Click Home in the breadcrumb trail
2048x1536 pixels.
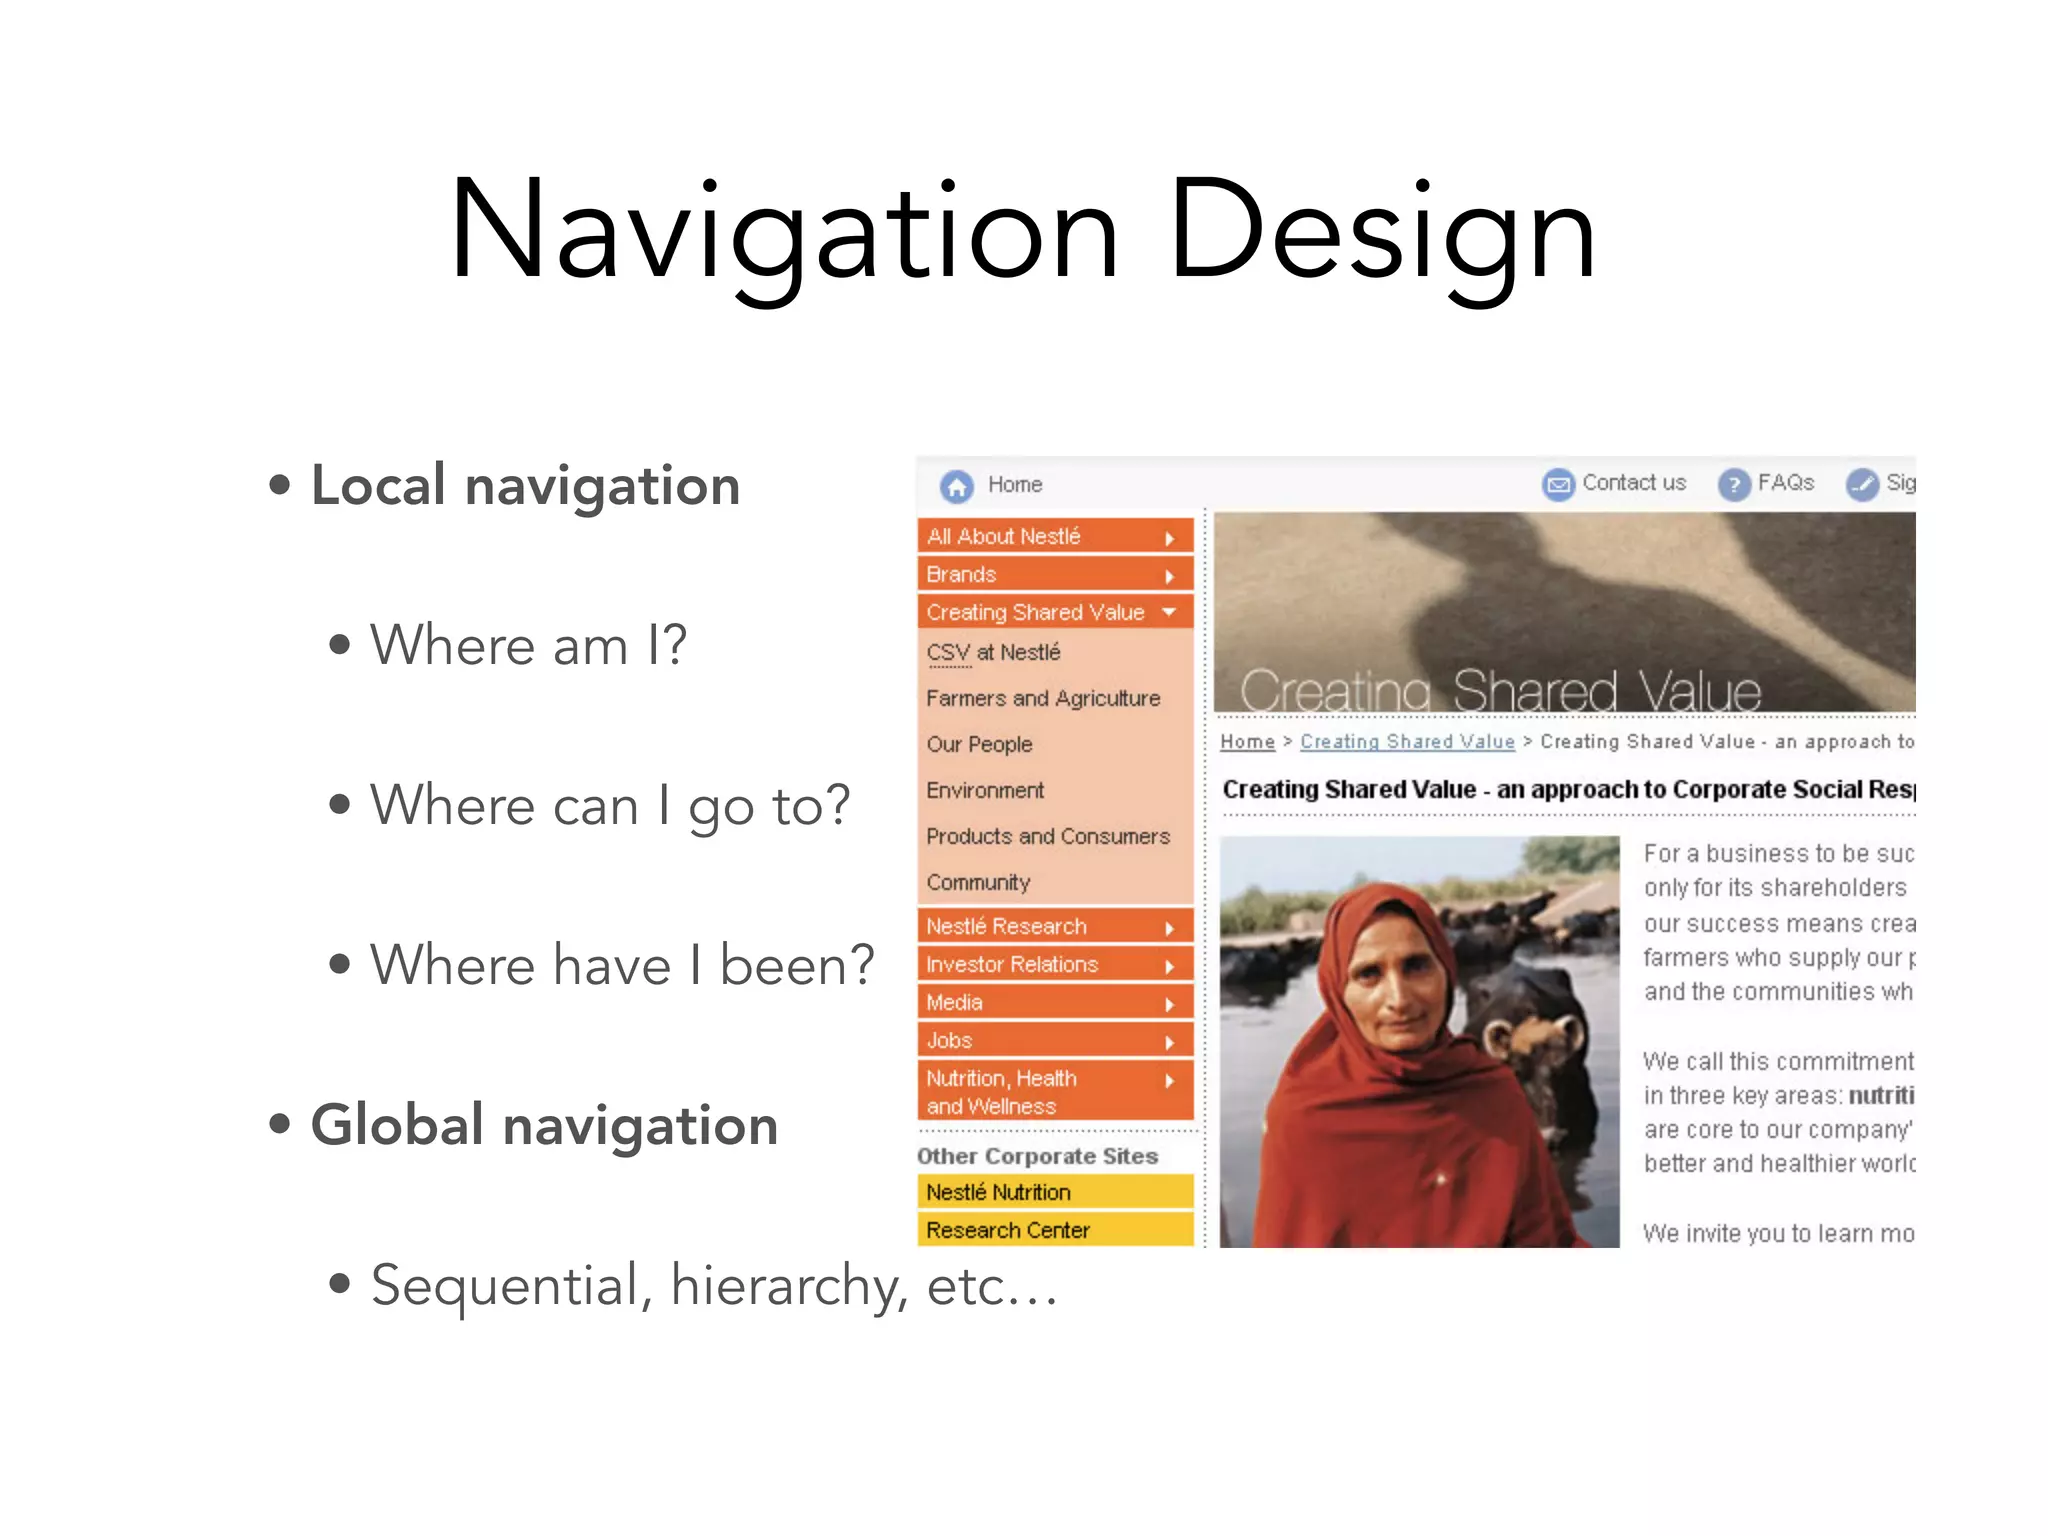pyautogui.click(x=1247, y=742)
